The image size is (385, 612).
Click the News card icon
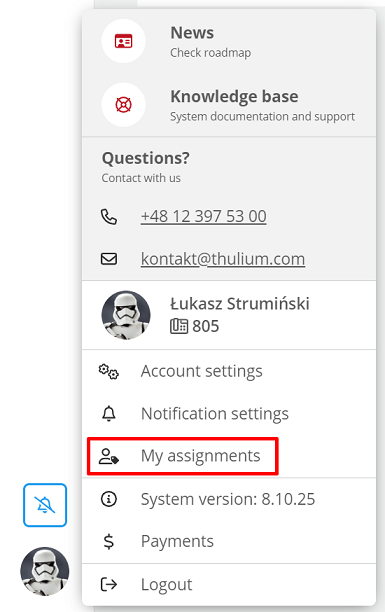pyautogui.click(x=123, y=41)
